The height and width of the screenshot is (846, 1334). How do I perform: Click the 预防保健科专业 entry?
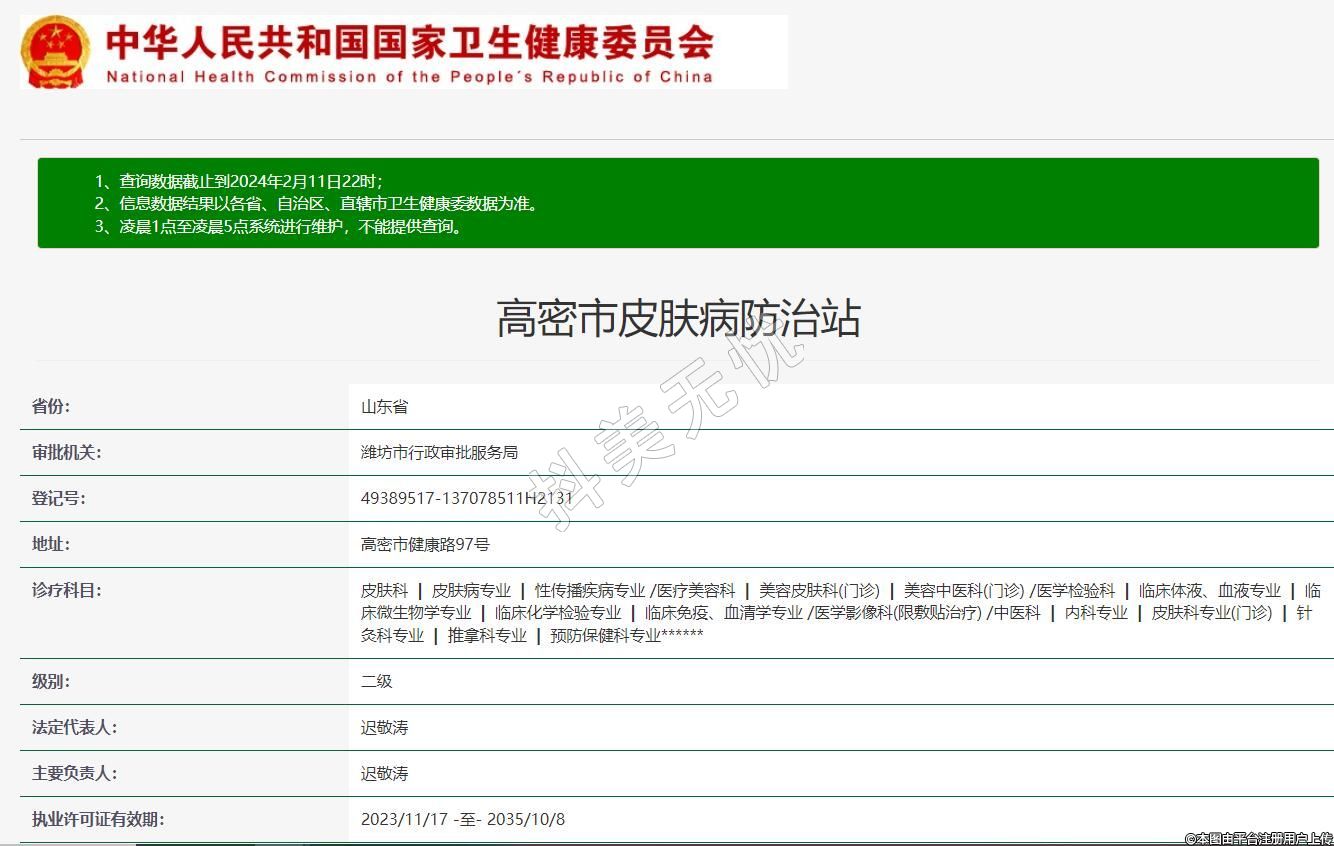(x=605, y=636)
